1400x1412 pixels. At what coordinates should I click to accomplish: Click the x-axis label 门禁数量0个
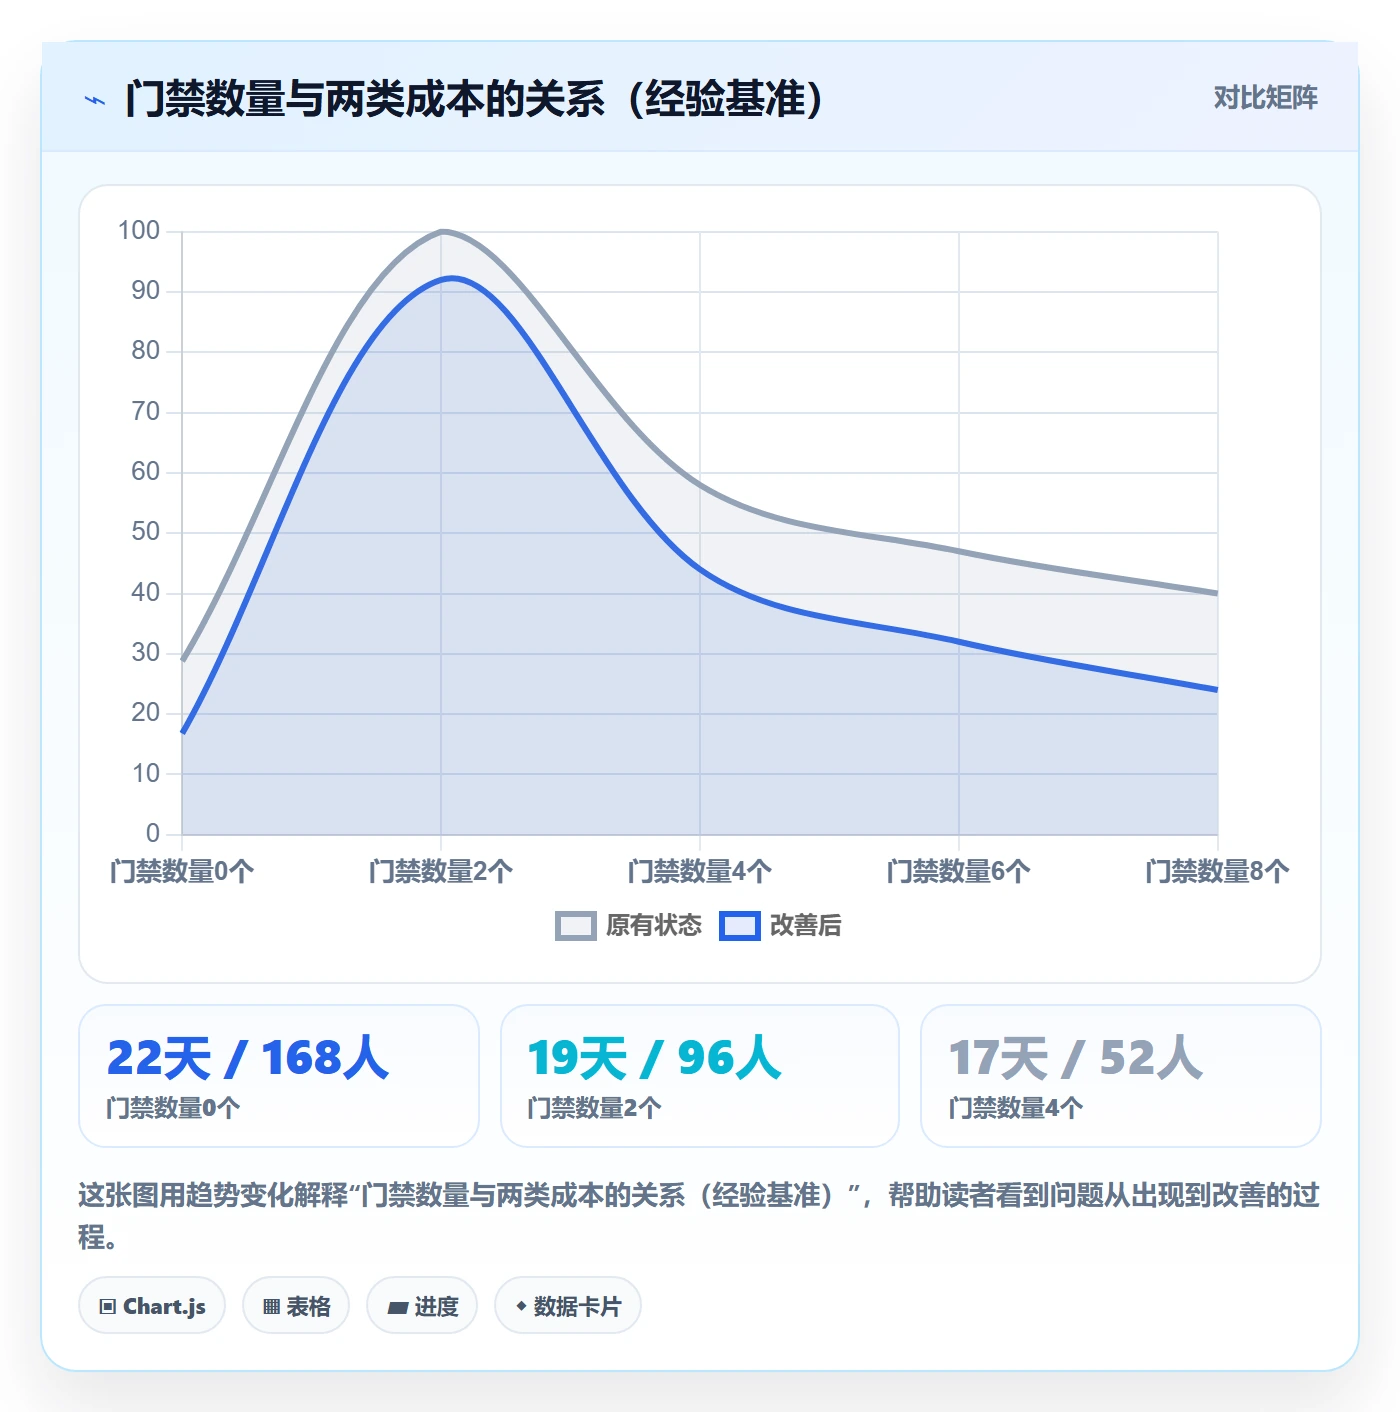pos(182,871)
